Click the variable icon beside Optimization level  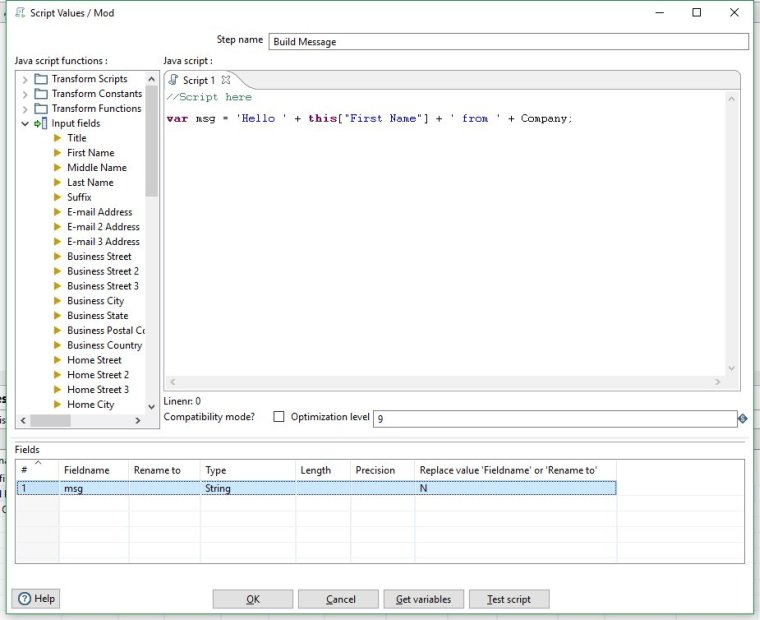tap(742, 418)
